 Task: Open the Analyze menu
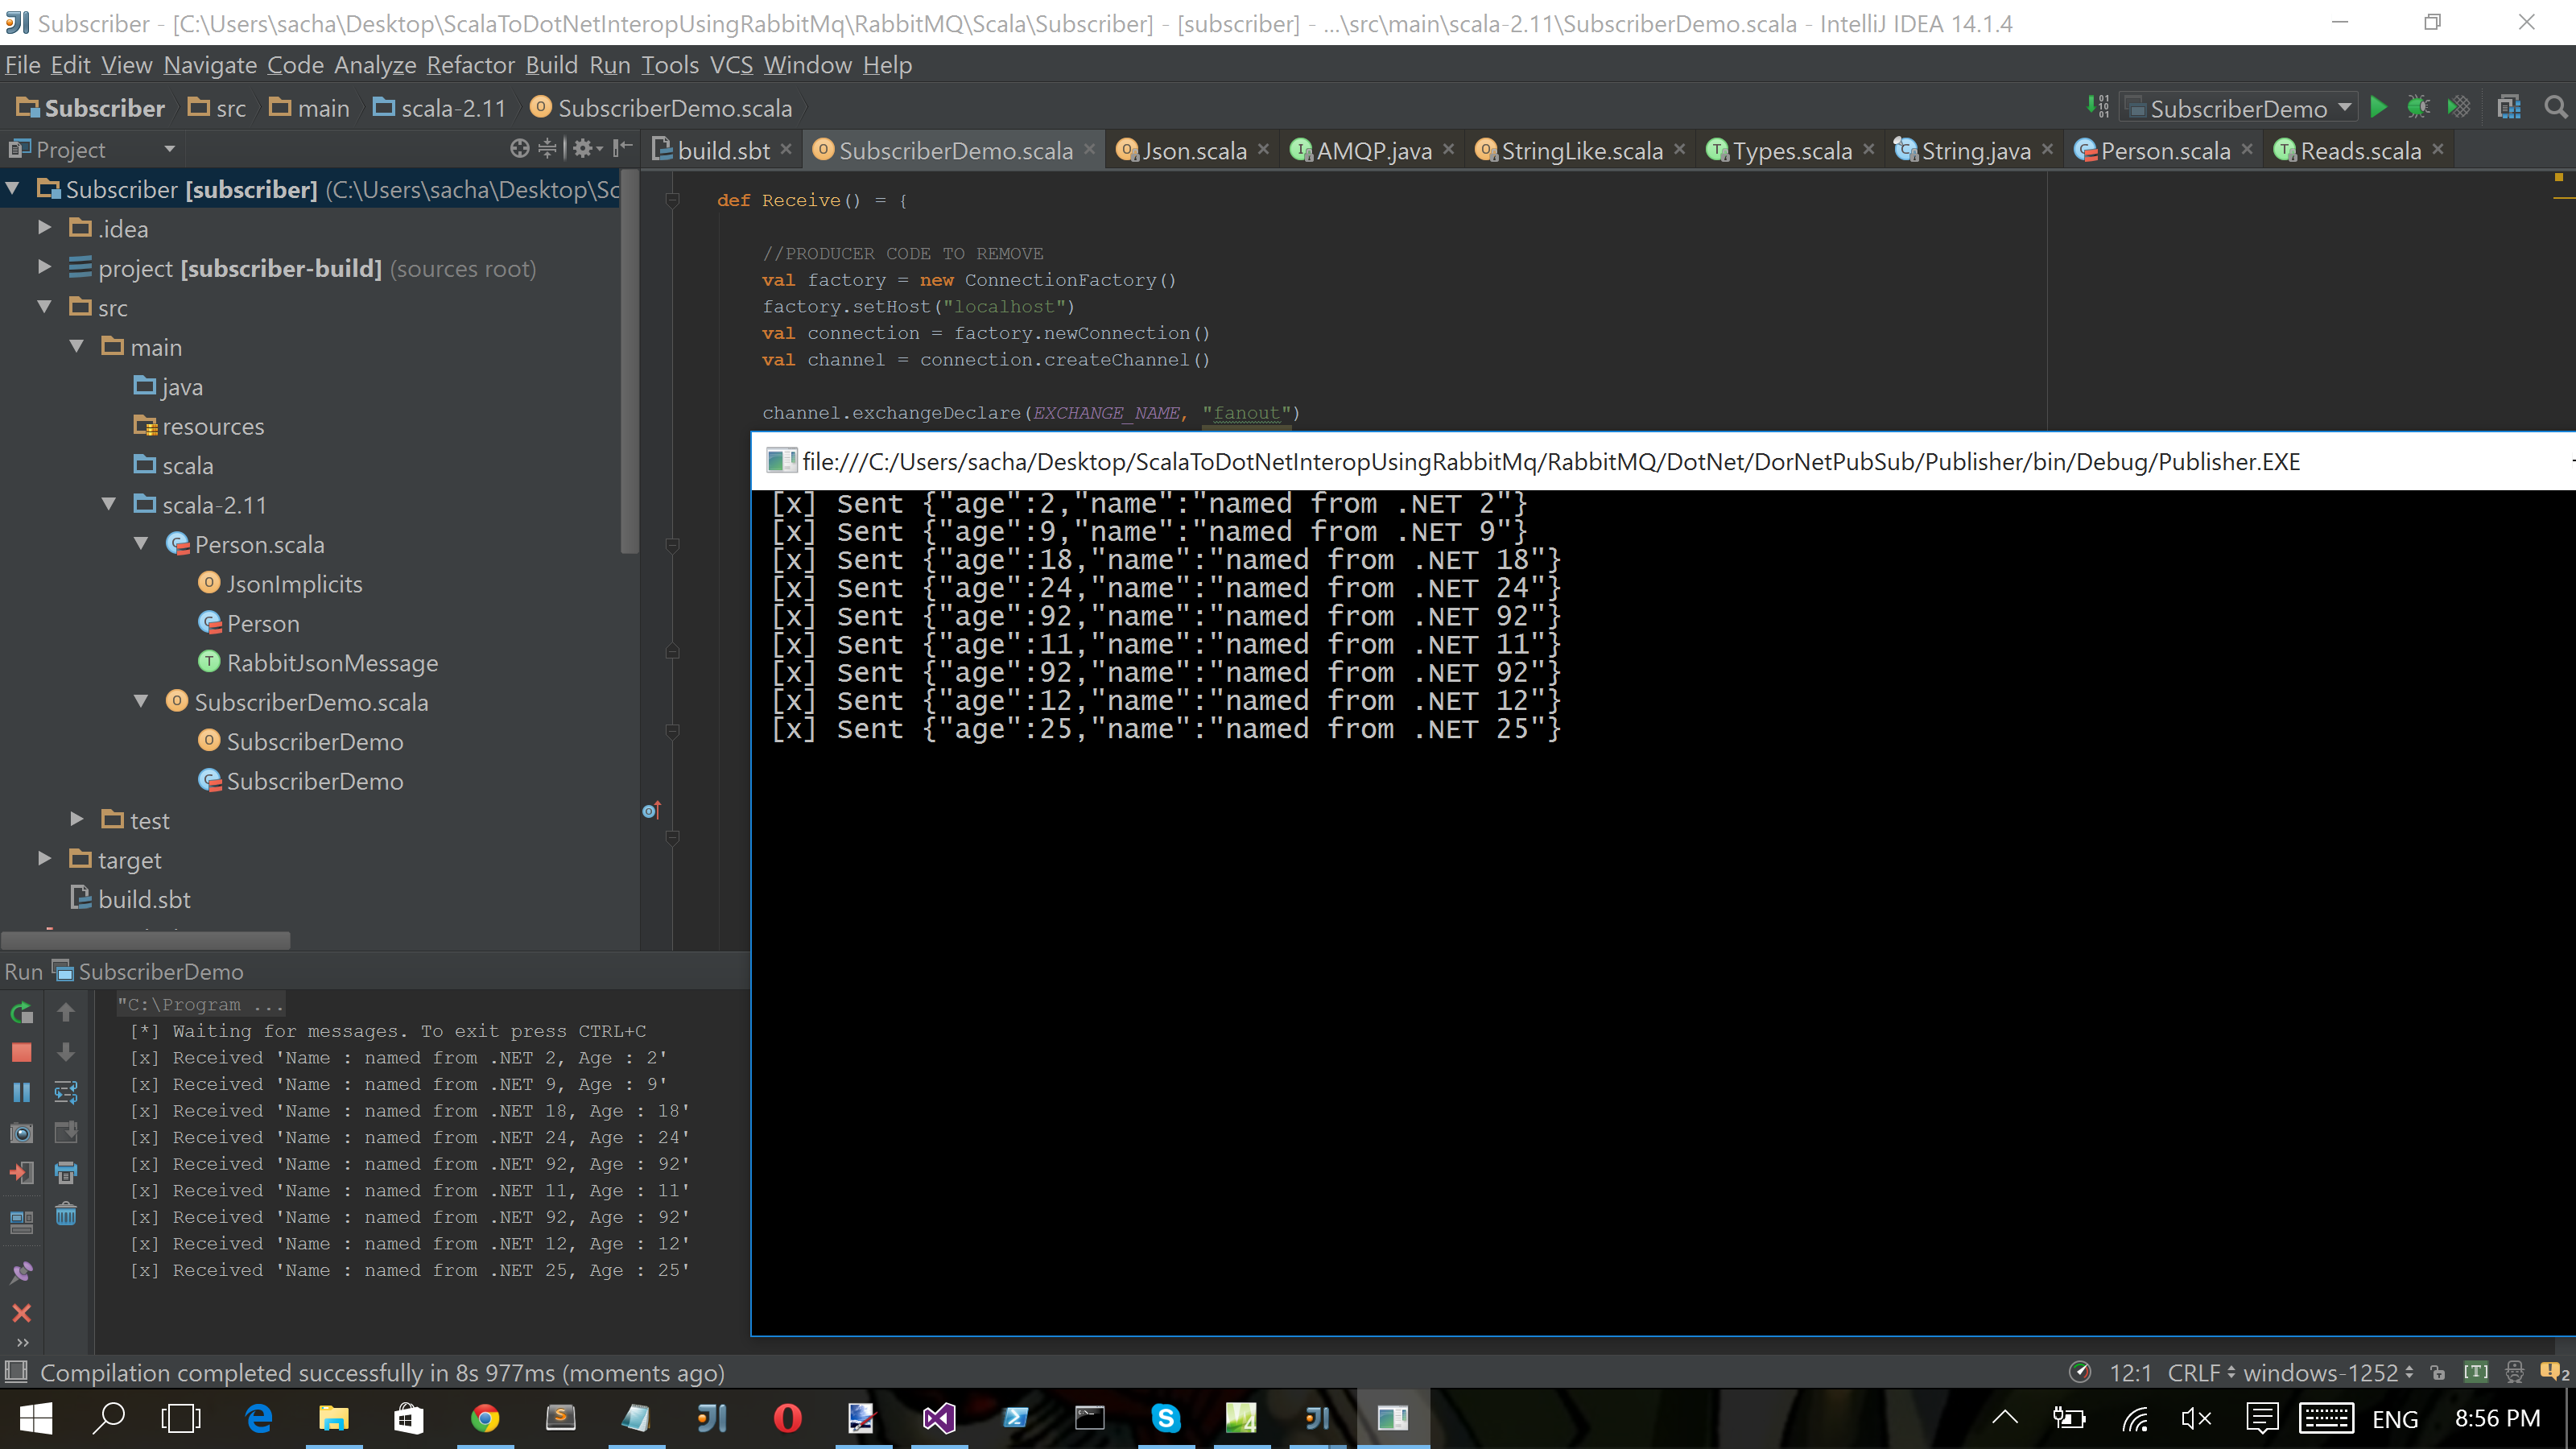(375, 65)
